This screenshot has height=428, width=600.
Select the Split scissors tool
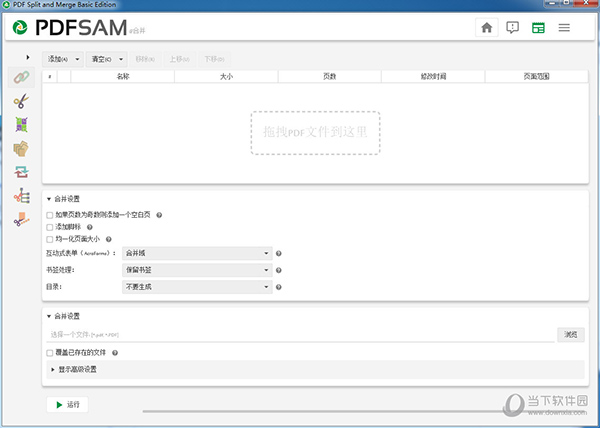pos(21,101)
